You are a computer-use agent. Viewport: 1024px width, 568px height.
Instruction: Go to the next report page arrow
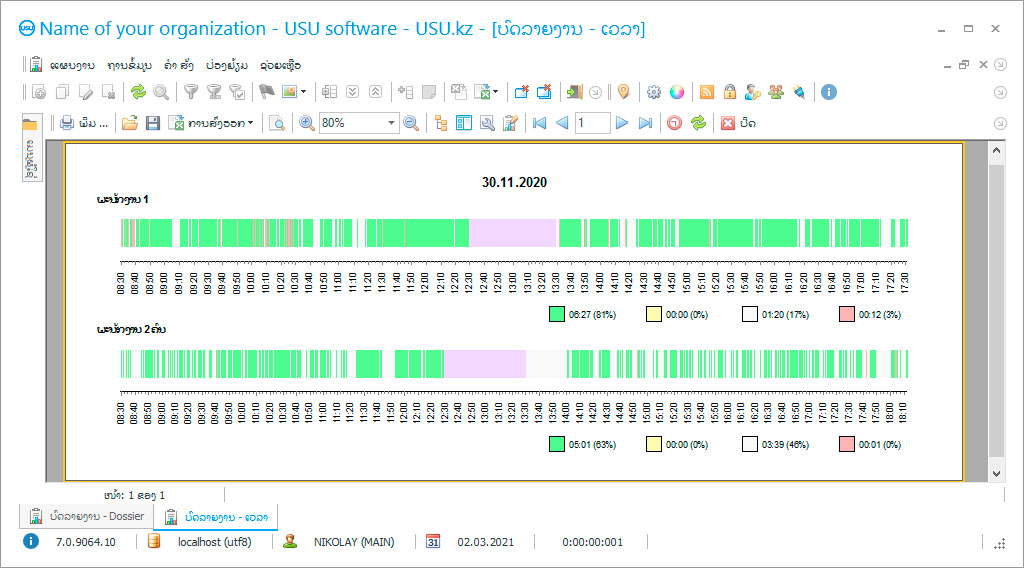coord(621,123)
